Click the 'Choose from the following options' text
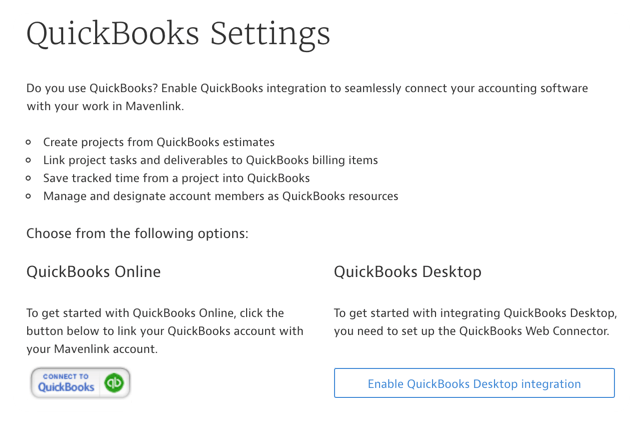Image resolution: width=643 pixels, height=425 pixels. [137, 234]
